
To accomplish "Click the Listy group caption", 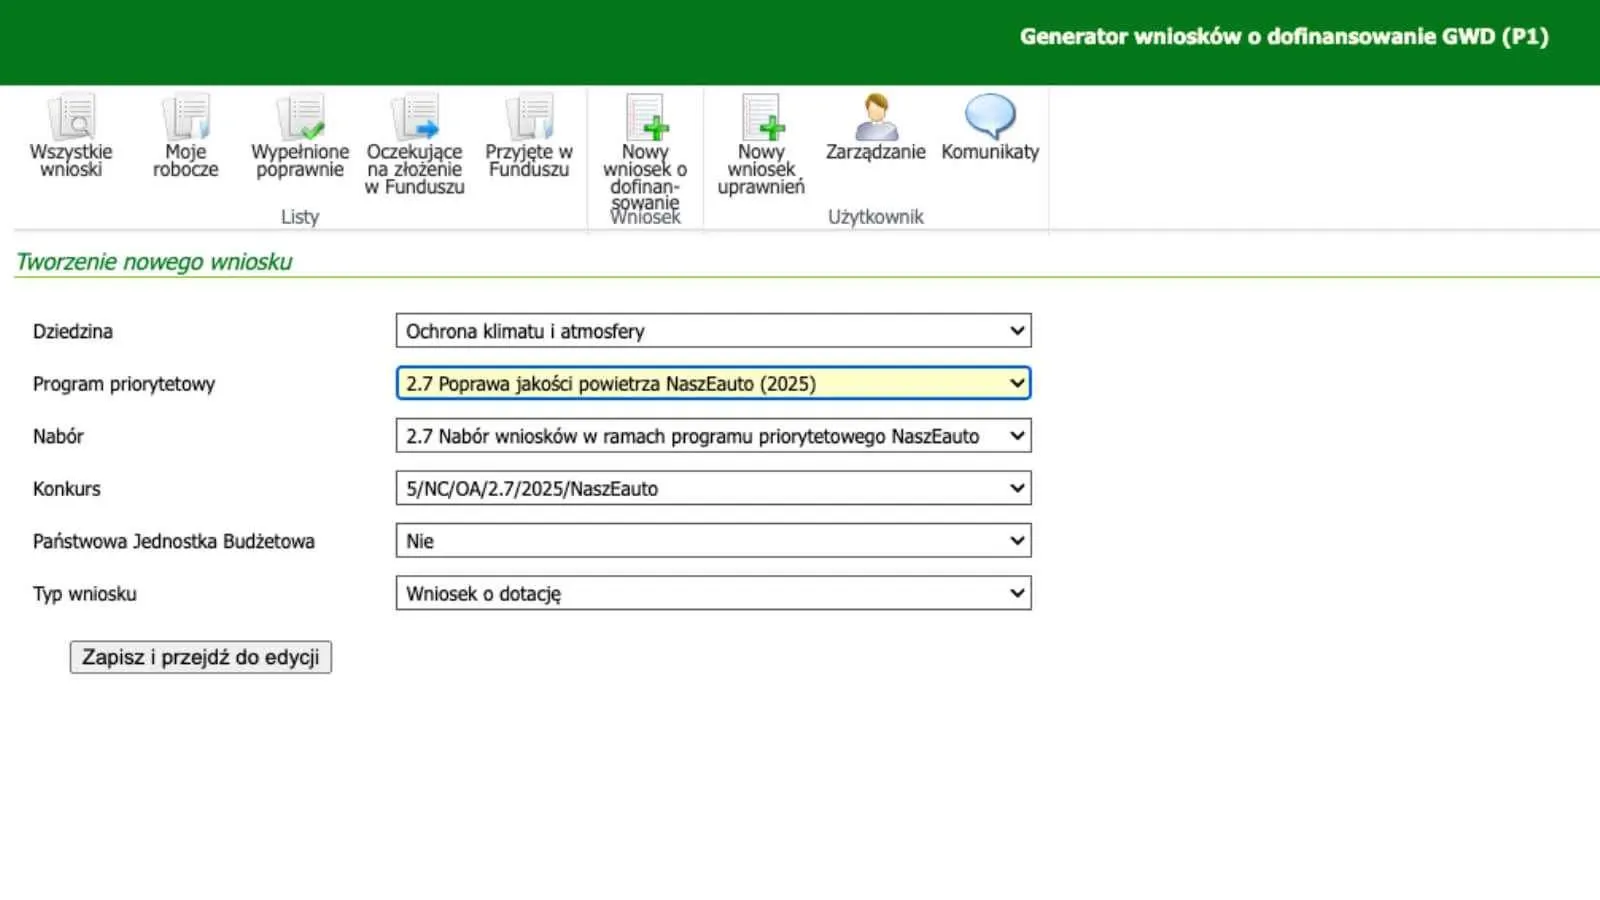I will tap(300, 217).
